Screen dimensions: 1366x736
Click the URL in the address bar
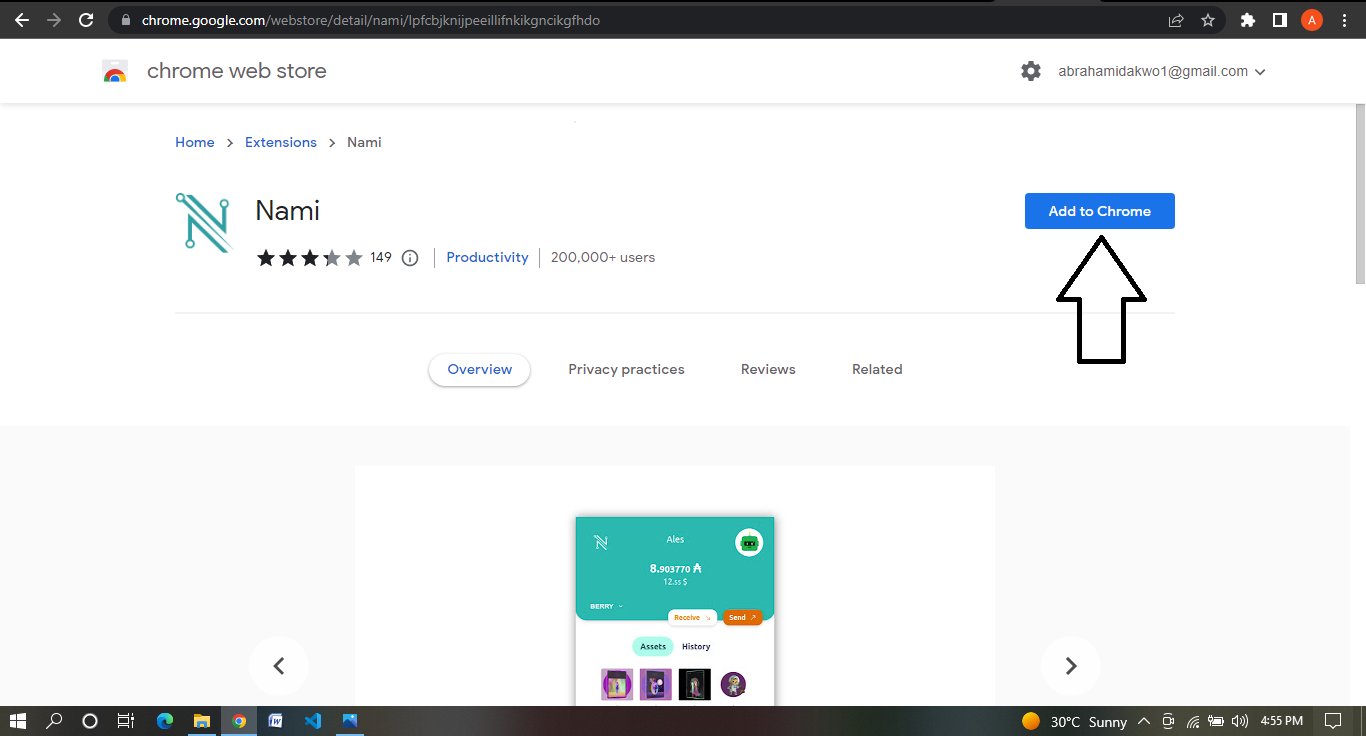click(370, 20)
